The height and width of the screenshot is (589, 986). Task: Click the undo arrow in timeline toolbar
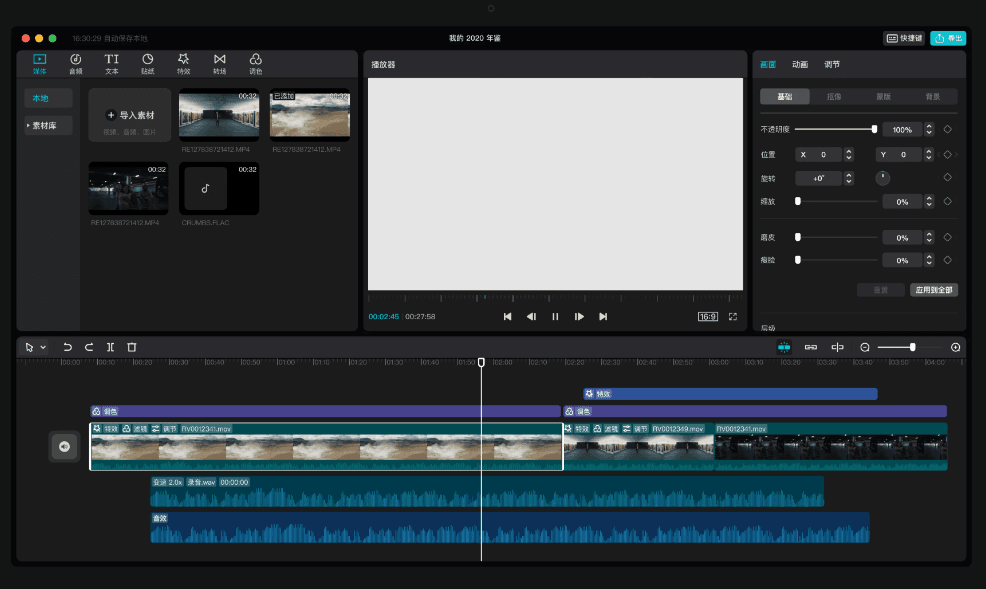(68, 347)
